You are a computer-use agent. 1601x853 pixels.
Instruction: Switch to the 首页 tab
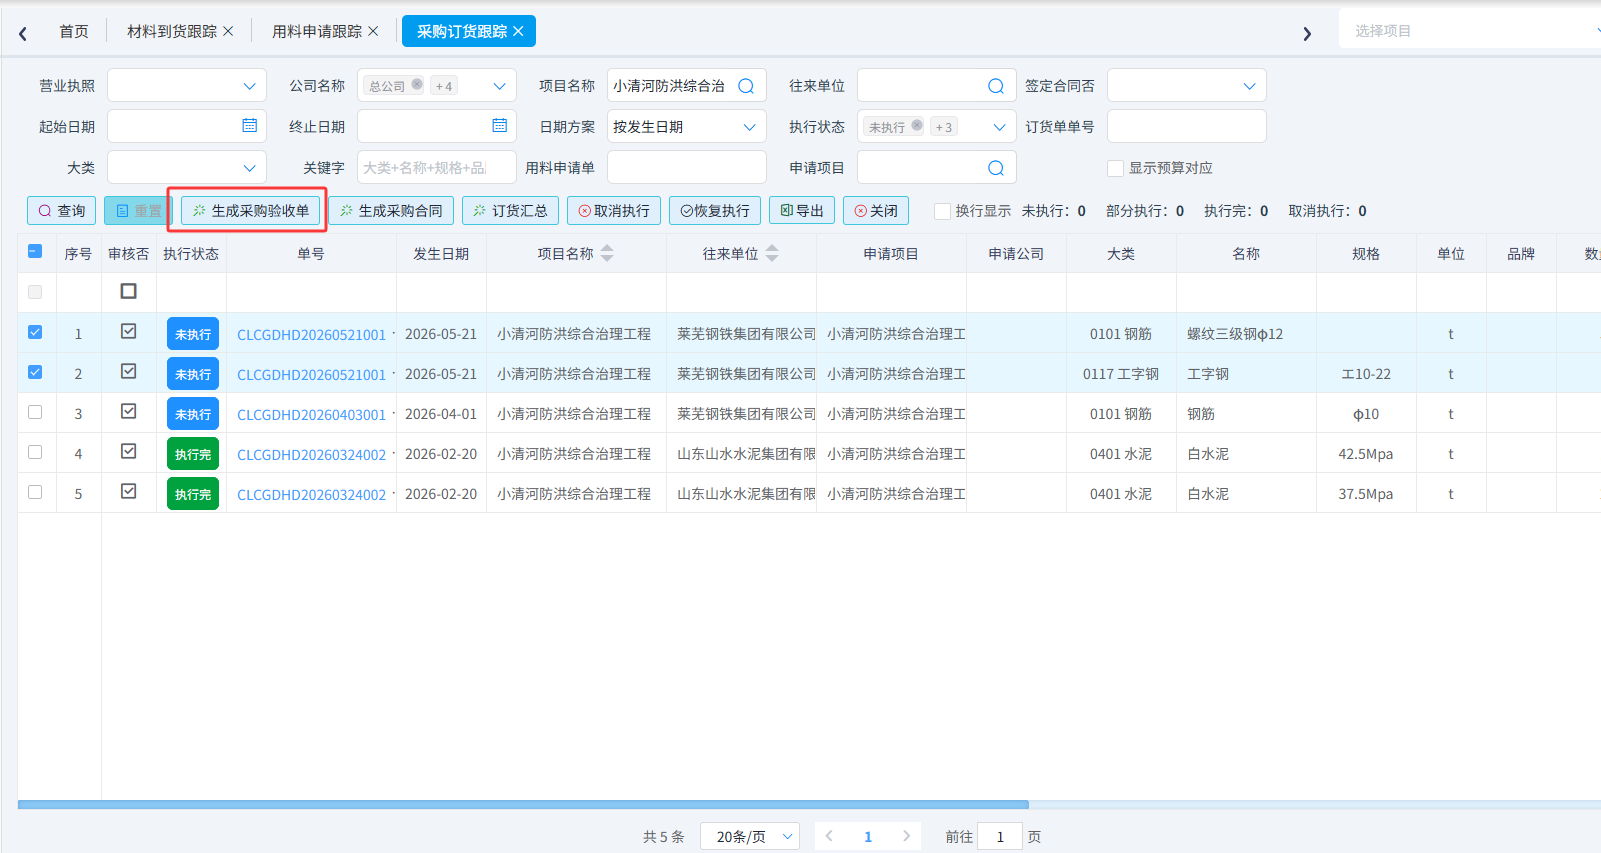point(74,31)
